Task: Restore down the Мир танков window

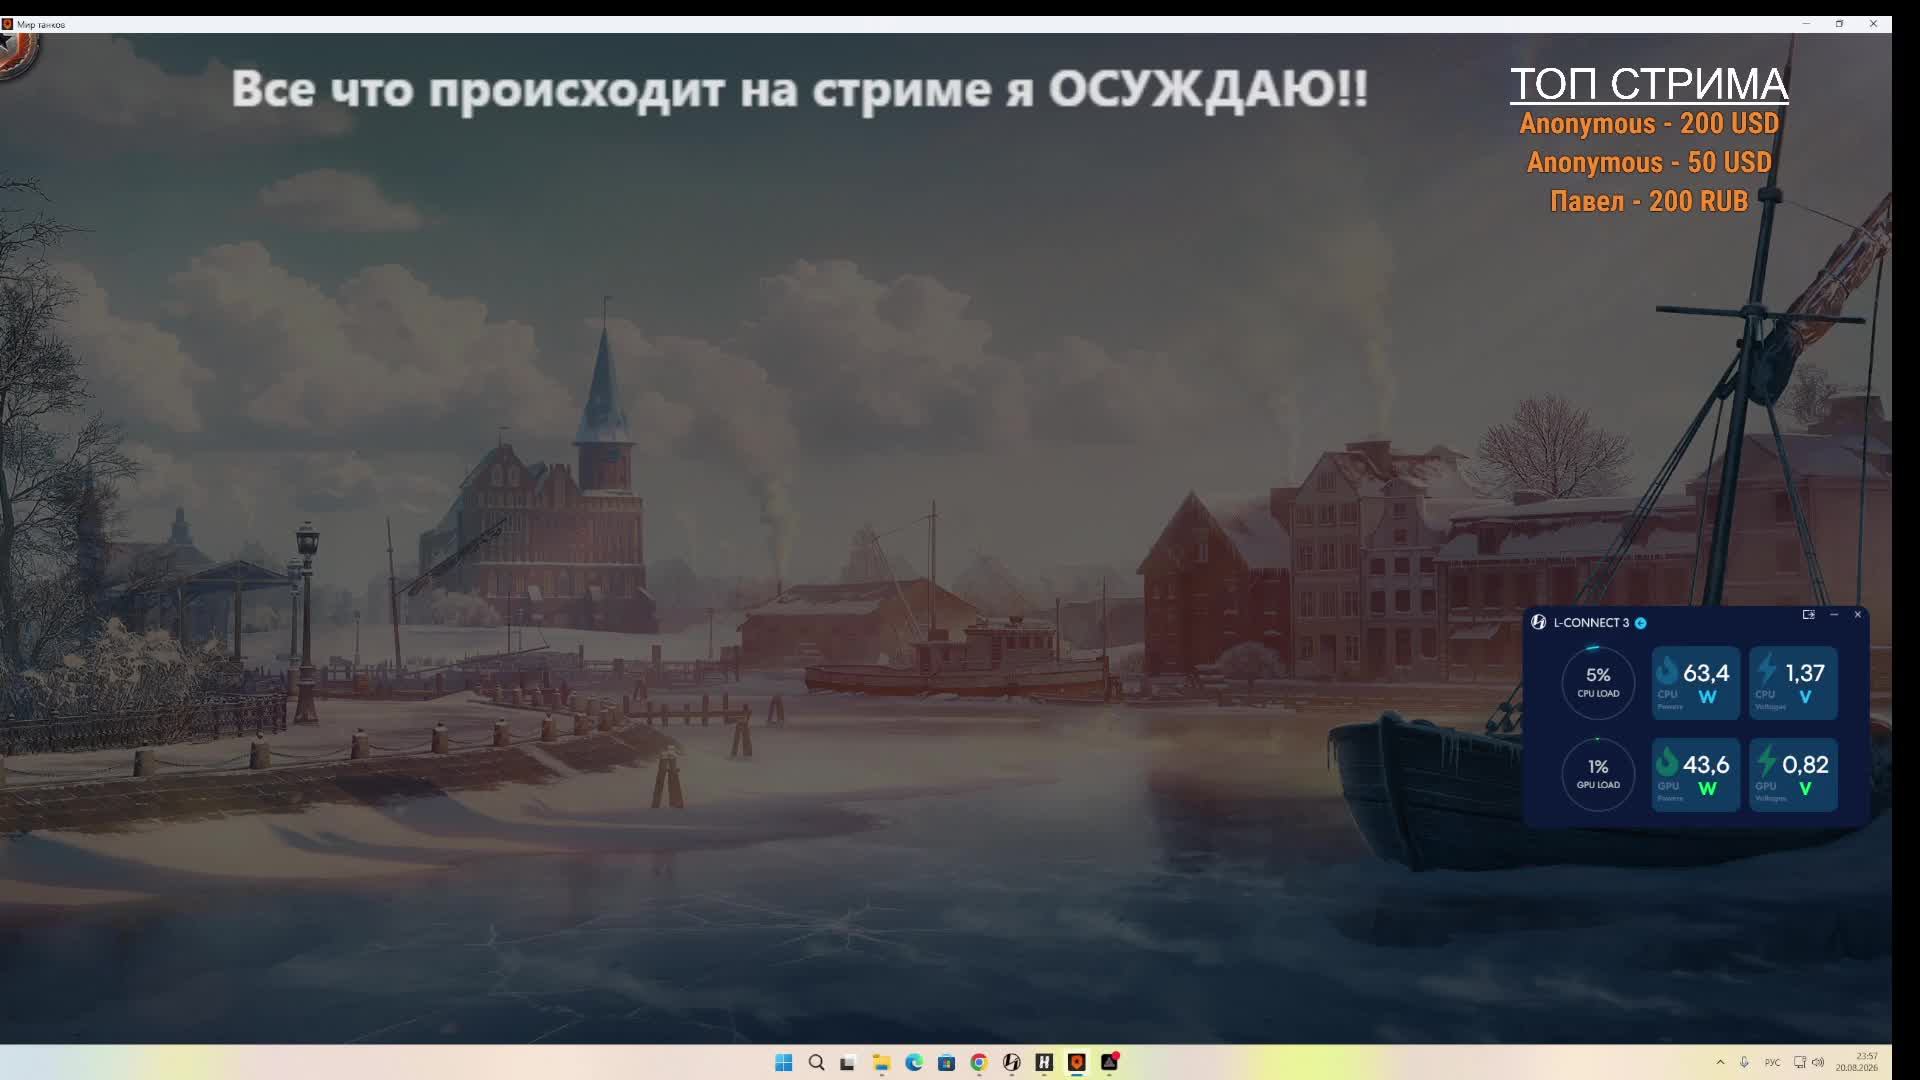Action: click(x=1839, y=24)
